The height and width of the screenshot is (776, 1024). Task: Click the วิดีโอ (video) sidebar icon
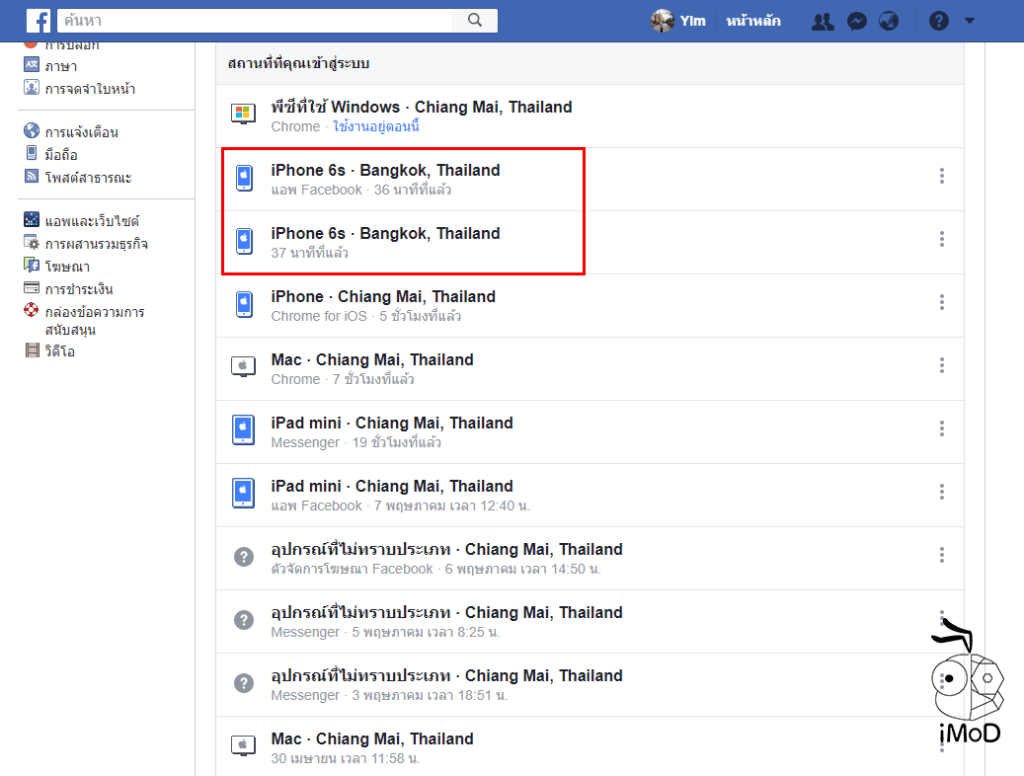(x=34, y=350)
